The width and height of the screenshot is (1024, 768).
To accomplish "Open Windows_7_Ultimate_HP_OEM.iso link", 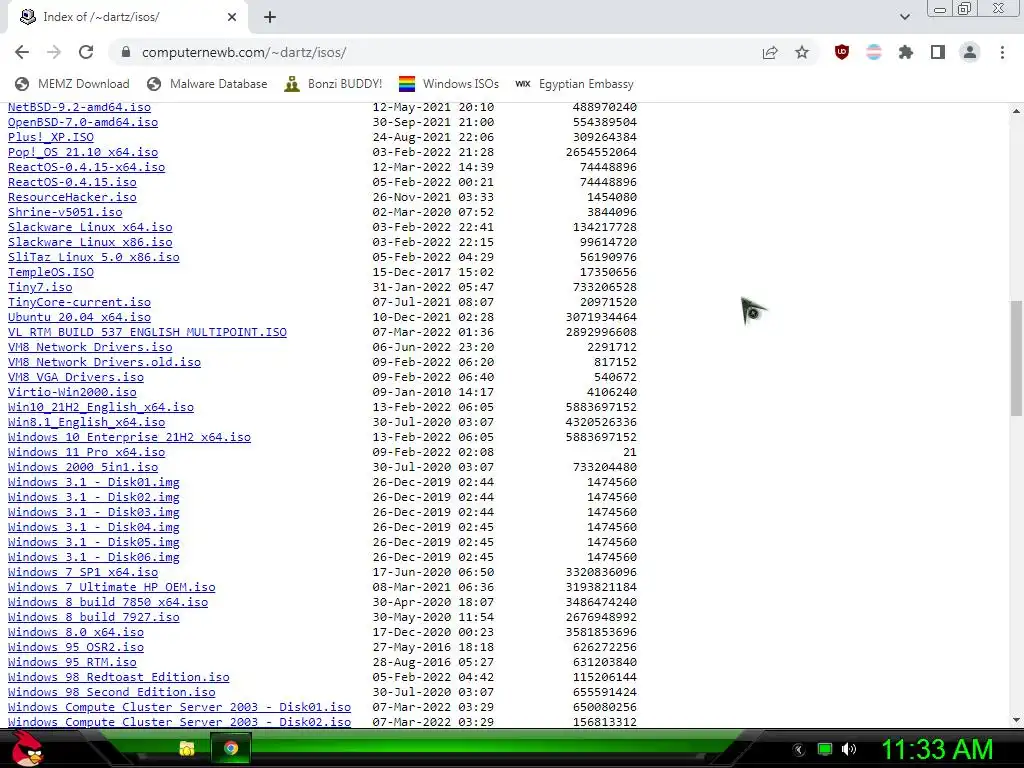I will point(112,588).
